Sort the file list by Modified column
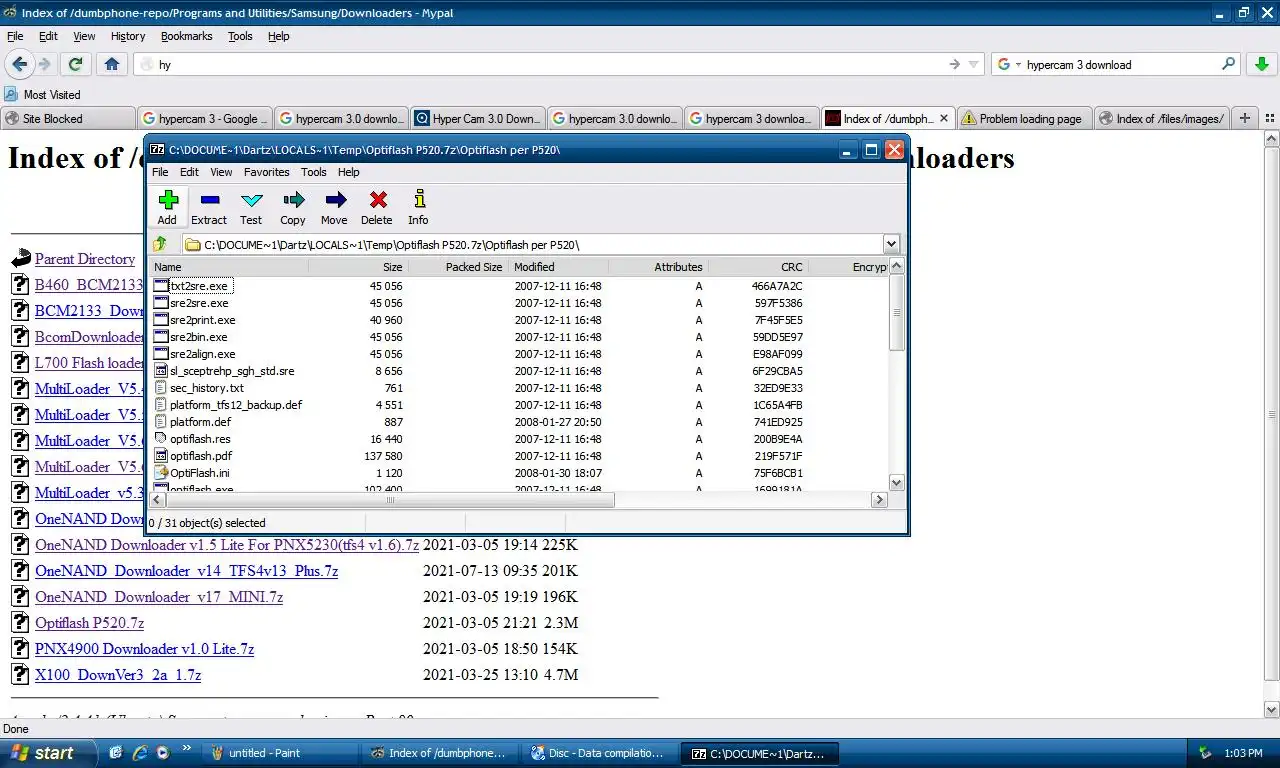This screenshot has height=768, width=1280. [558, 267]
